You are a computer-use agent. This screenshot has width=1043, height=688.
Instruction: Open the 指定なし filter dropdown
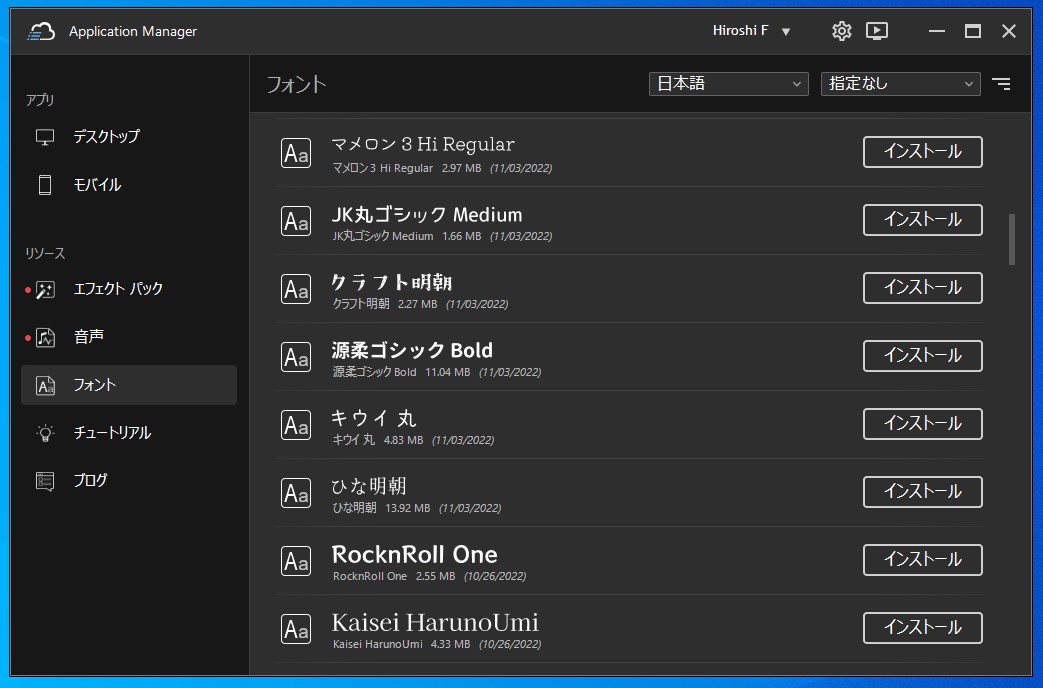(x=901, y=84)
